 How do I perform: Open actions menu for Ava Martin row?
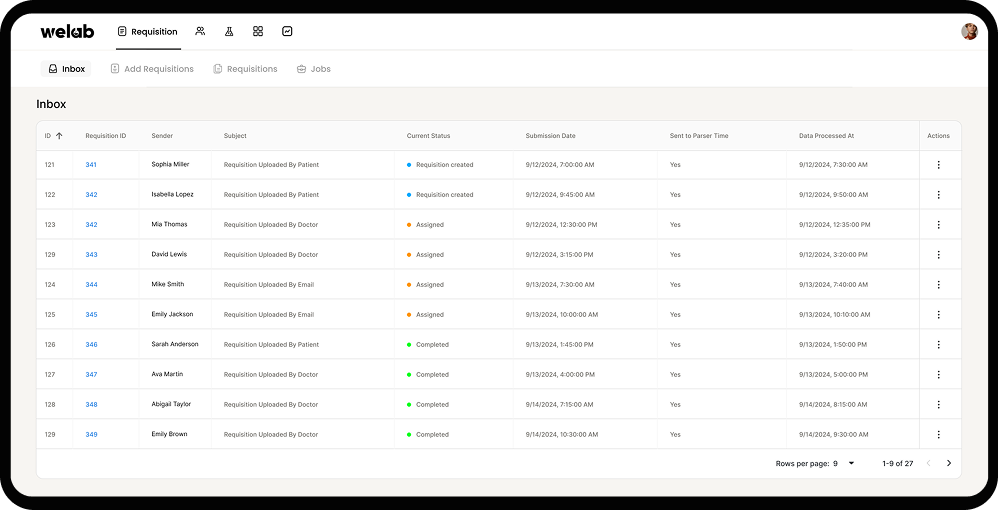pyautogui.click(x=938, y=374)
